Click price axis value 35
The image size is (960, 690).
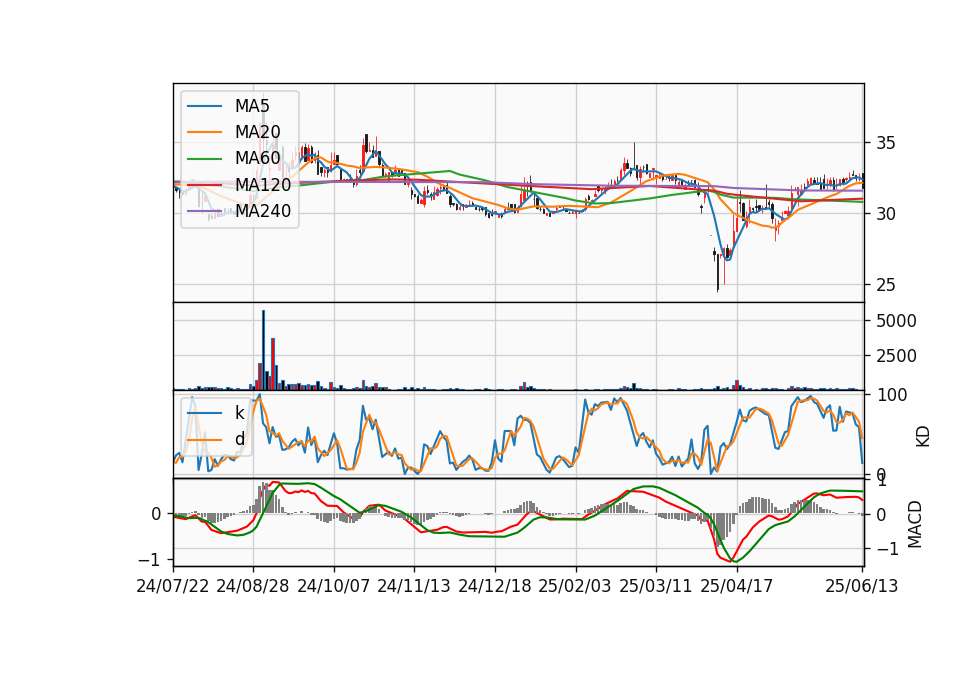pyautogui.click(x=886, y=143)
